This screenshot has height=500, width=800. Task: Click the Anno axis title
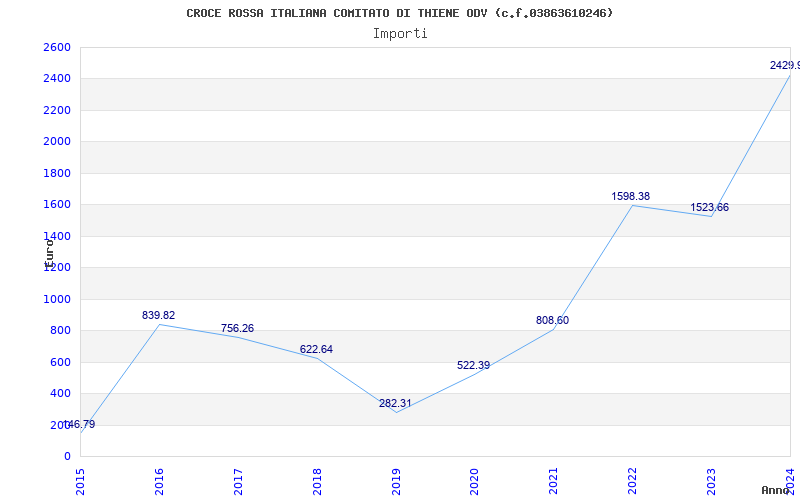[x=775, y=490]
